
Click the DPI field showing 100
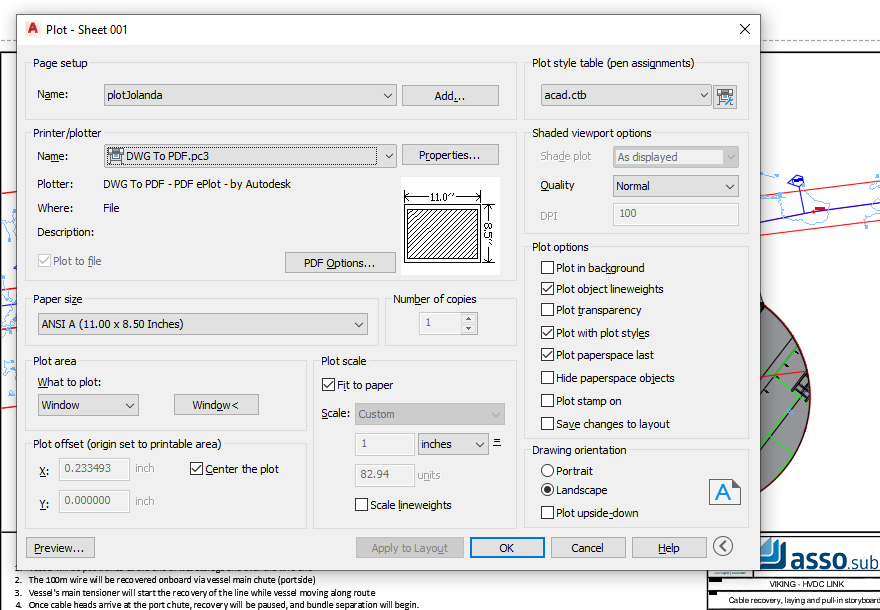pos(676,214)
